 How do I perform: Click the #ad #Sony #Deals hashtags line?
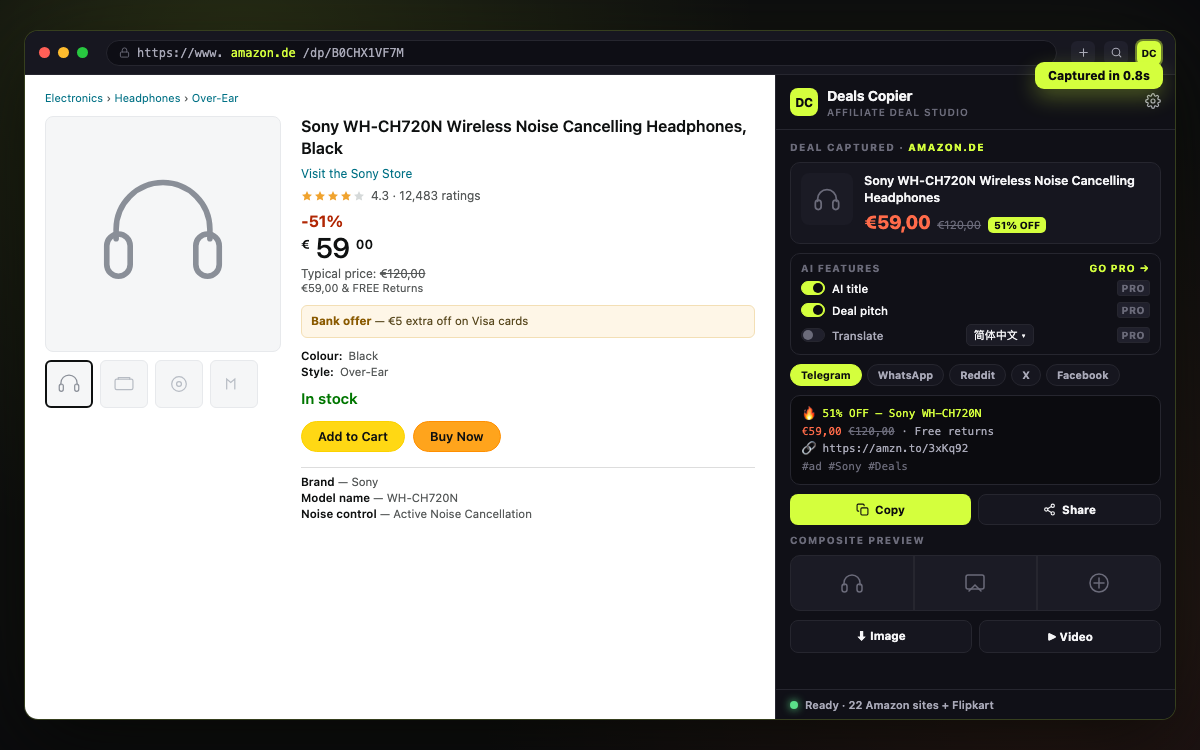[855, 466]
